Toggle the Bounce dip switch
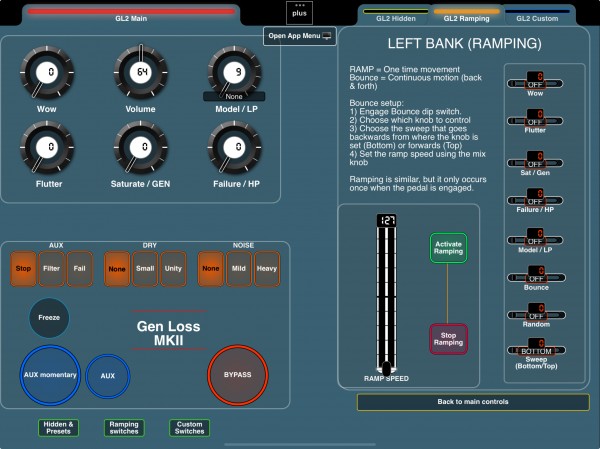 tap(535, 276)
